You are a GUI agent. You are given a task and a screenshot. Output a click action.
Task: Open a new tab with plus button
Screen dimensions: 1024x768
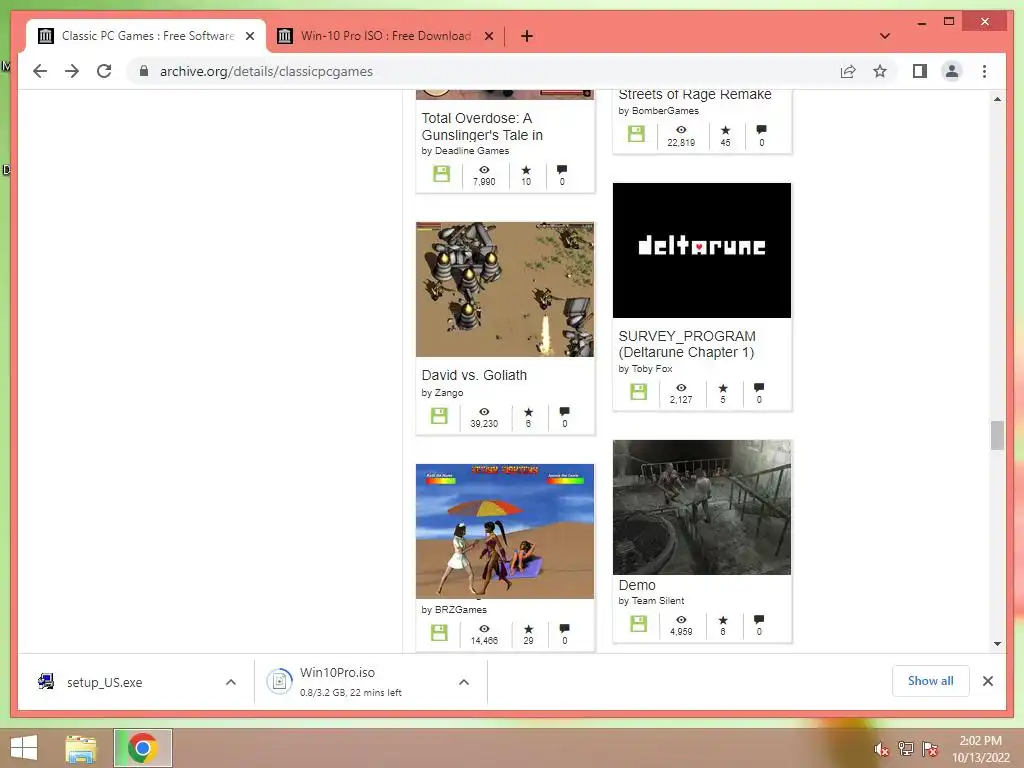click(527, 36)
